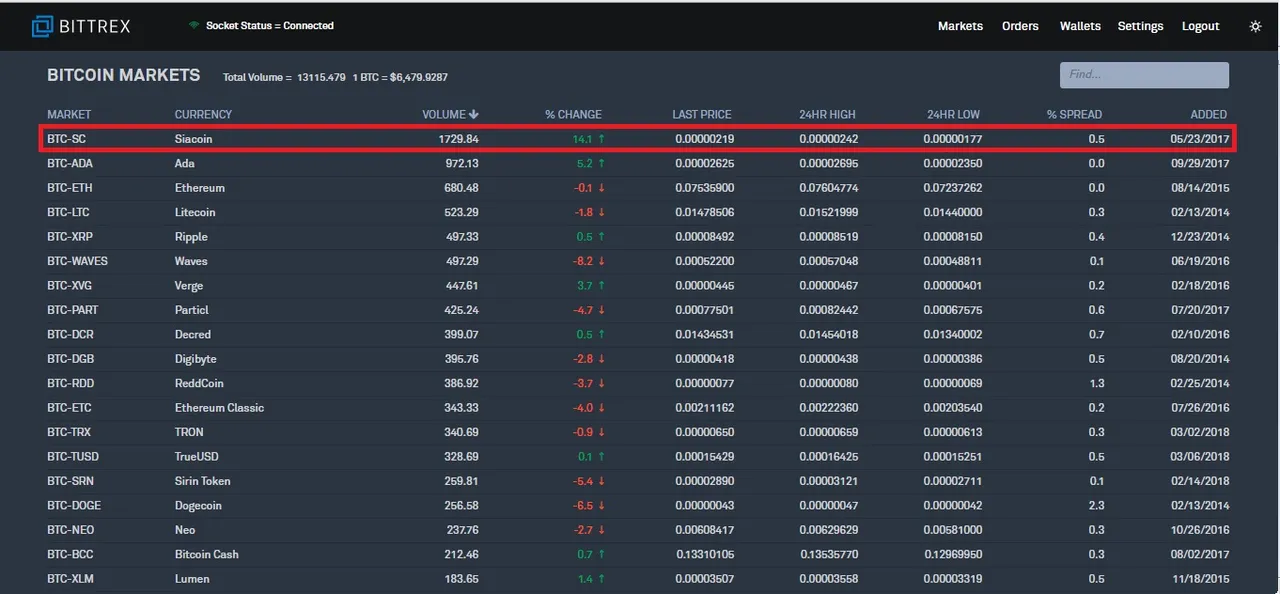Open the BTC-NEO market link
Viewport: 1280px width, 594px height.
(69, 530)
